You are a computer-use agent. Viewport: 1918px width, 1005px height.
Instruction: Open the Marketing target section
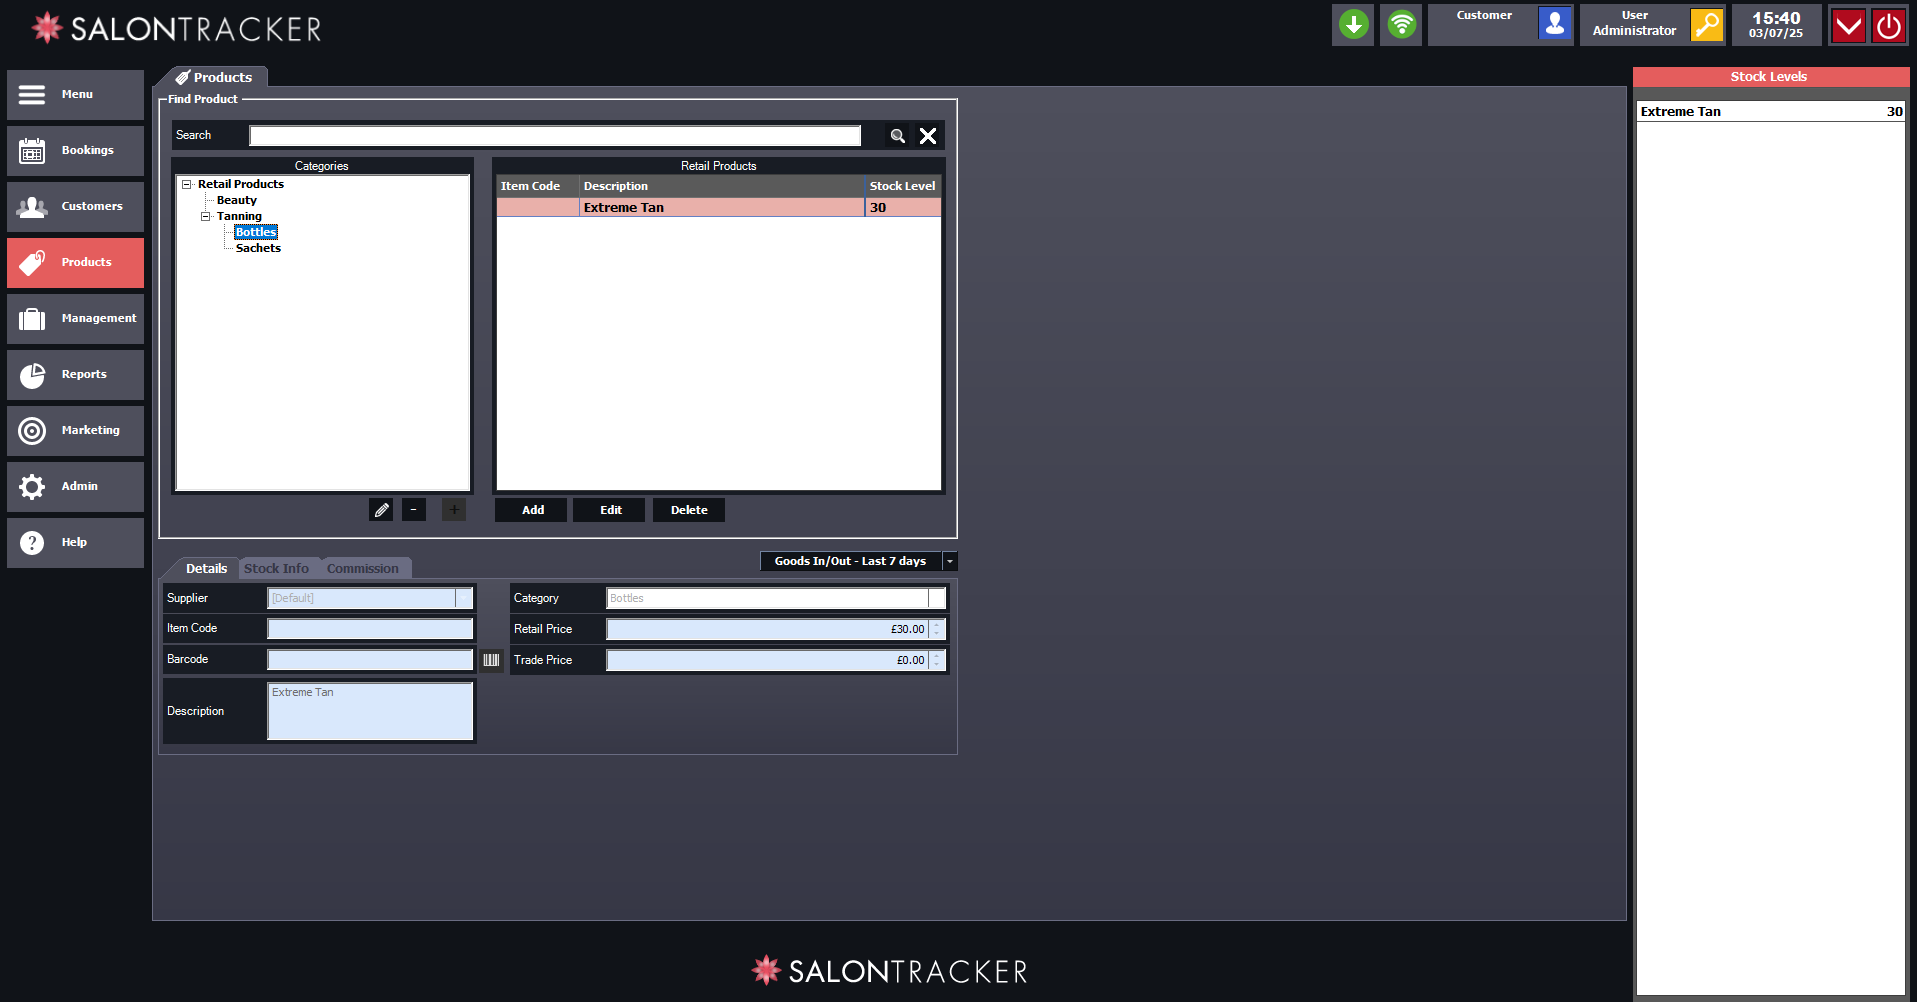75,431
